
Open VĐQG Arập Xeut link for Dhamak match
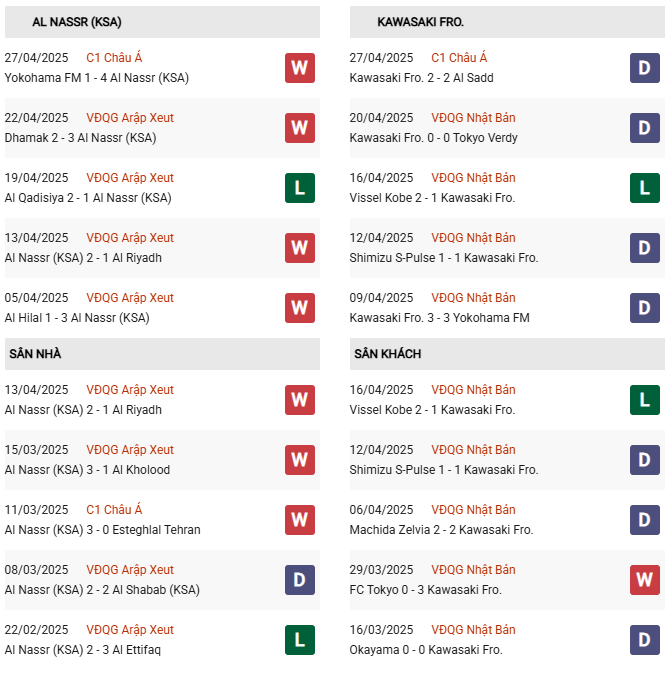click(x=130, y=118)
